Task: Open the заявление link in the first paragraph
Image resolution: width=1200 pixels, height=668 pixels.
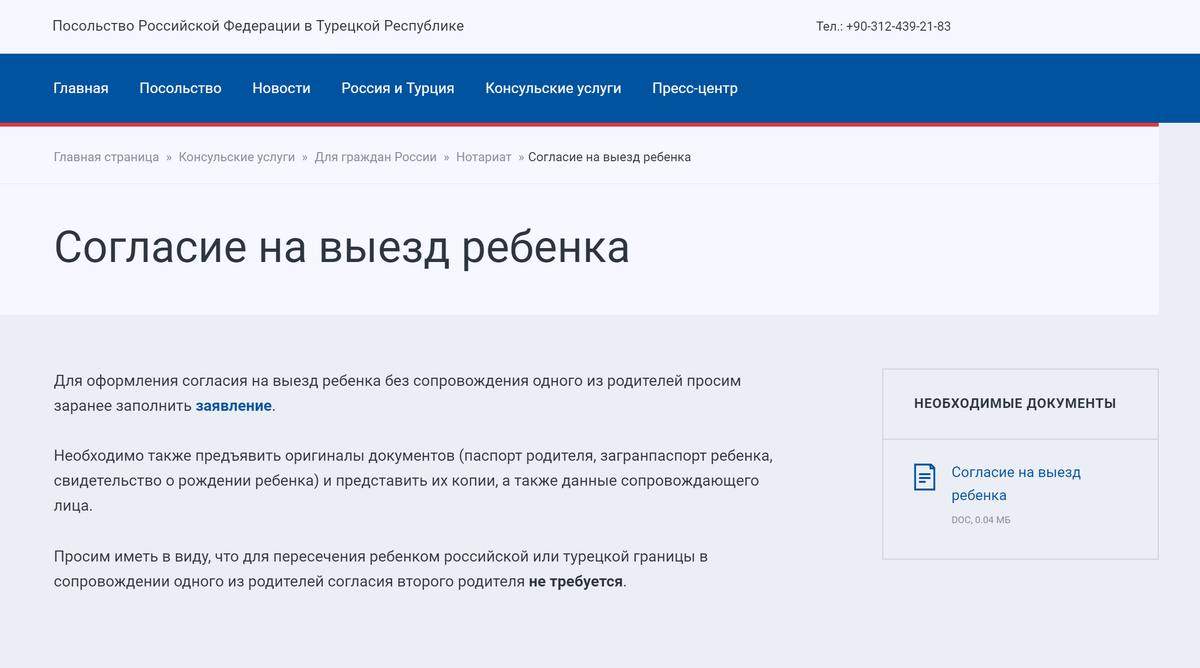Action: pyautogui.click(x=233, y=406)
